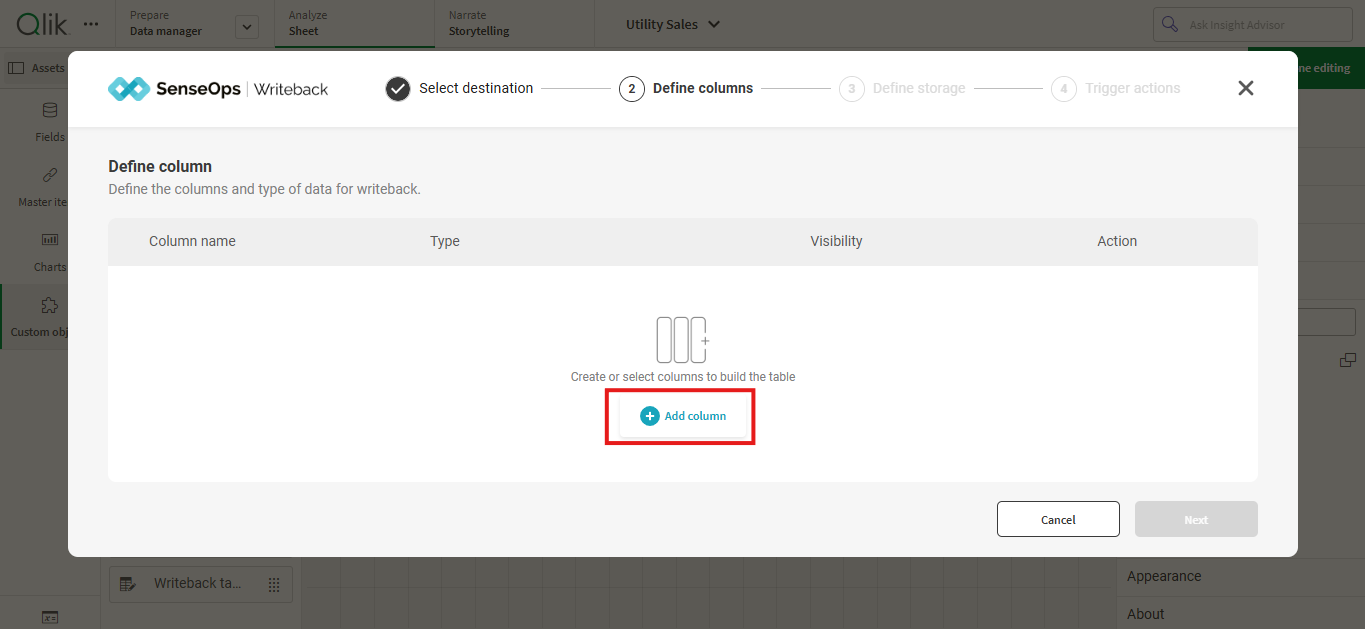Expand the Utility Sales app dropdown
This screenshot has width=1365, height=629.
pos(672,24)
